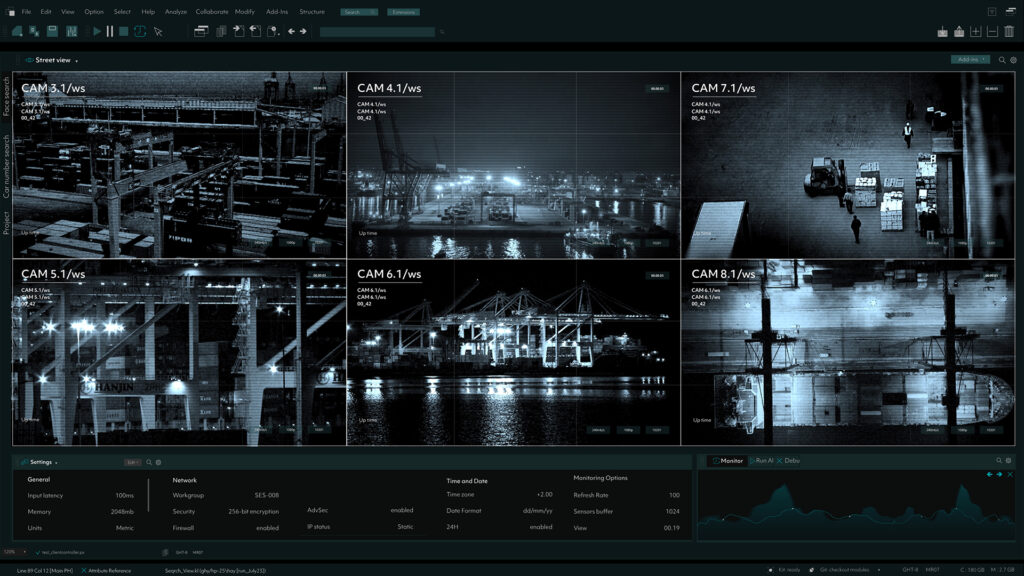Click the Extensions button in the menu bar

(x=403, y=12)
